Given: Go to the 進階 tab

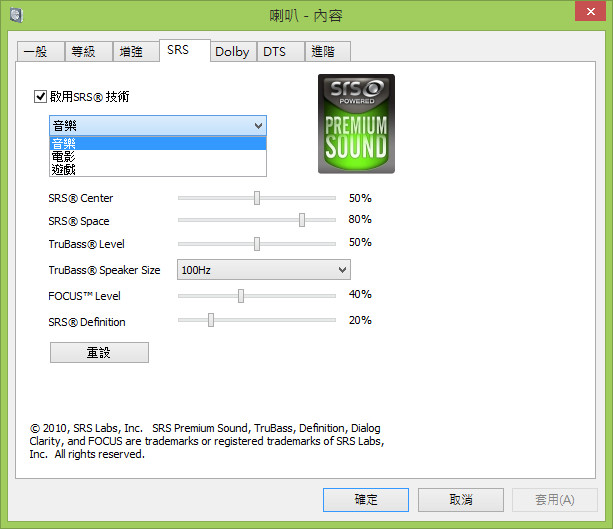Looking at the screenshot, I should click(328, 52).
